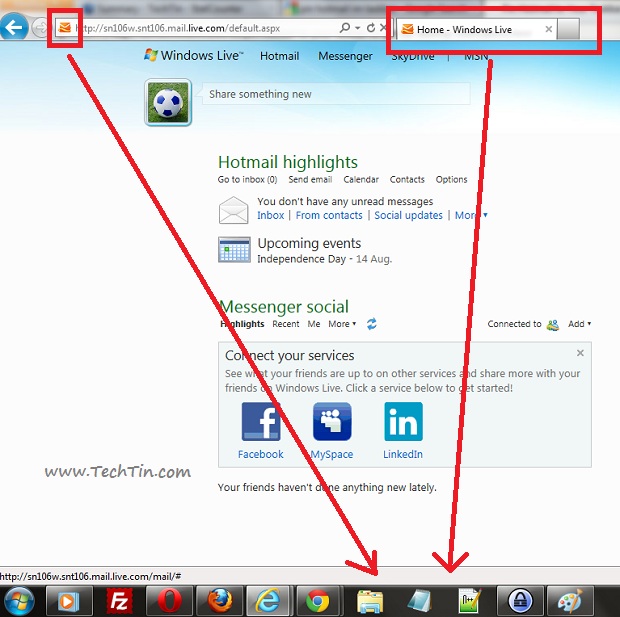Click the Internet Explorer taskbar icon
The image size is (620, 617).
coord(269,602)
